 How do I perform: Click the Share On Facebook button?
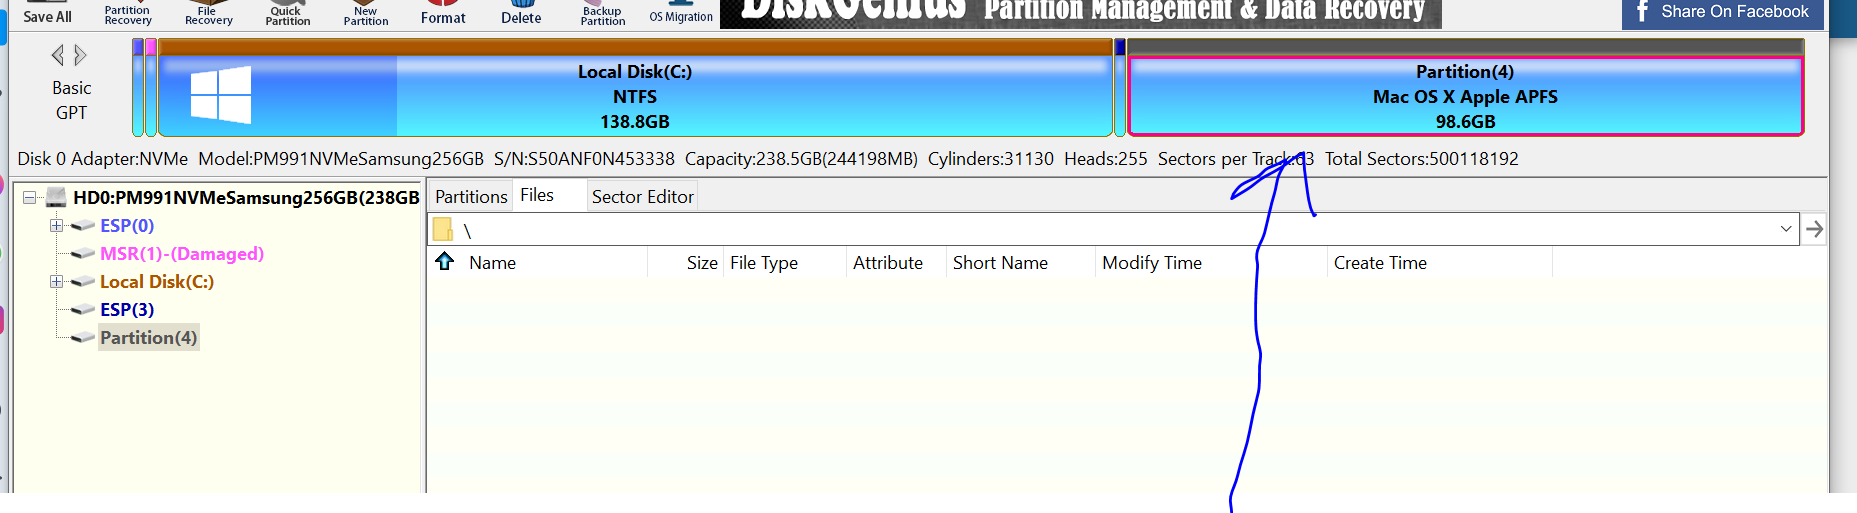click(x=1723, y=13)
